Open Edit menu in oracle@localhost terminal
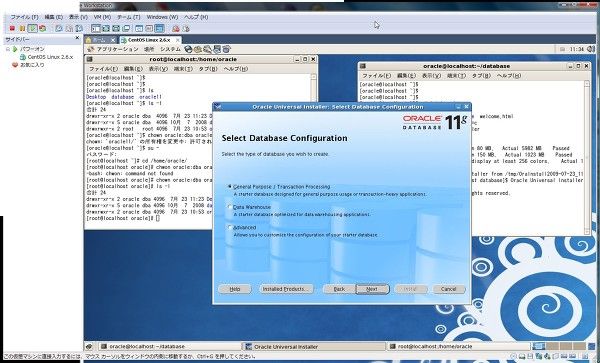 tap(406, 76)
